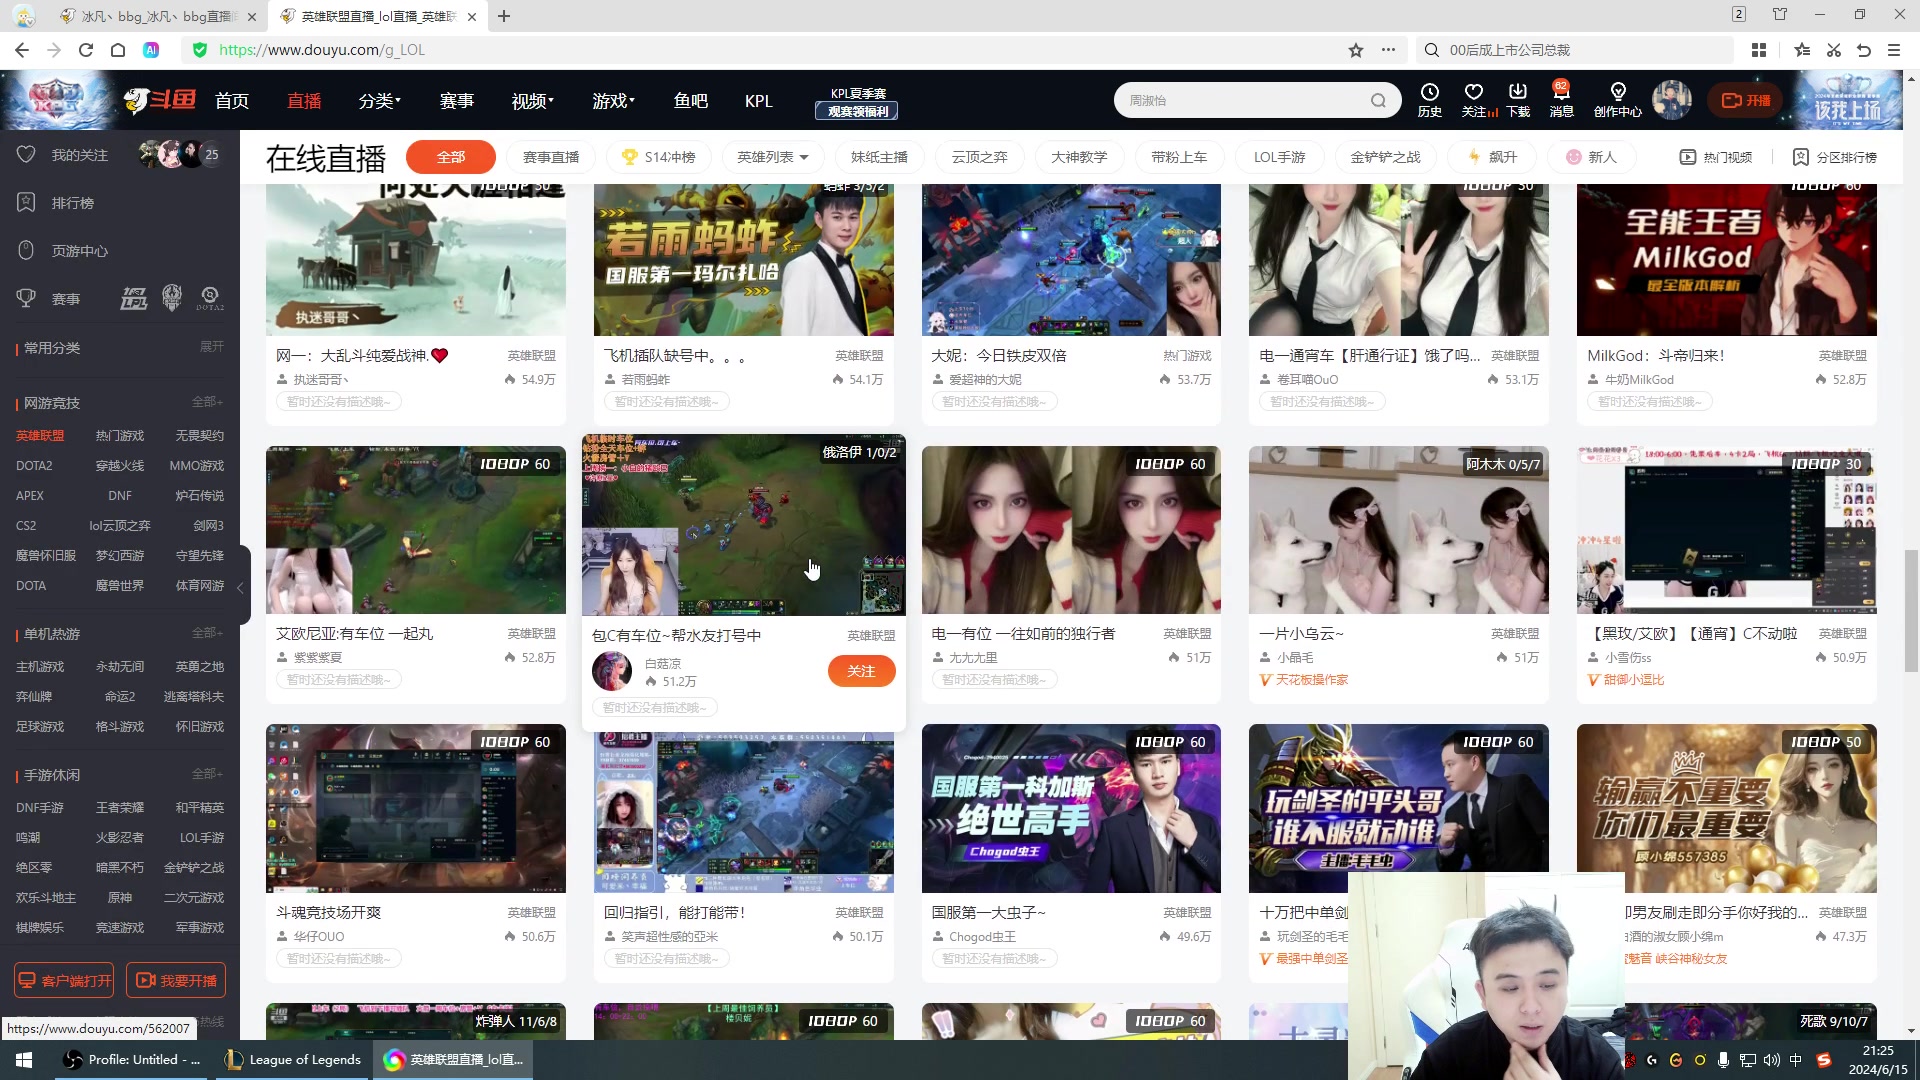Select the 新人 filter tab

[x=1591, y=157]
